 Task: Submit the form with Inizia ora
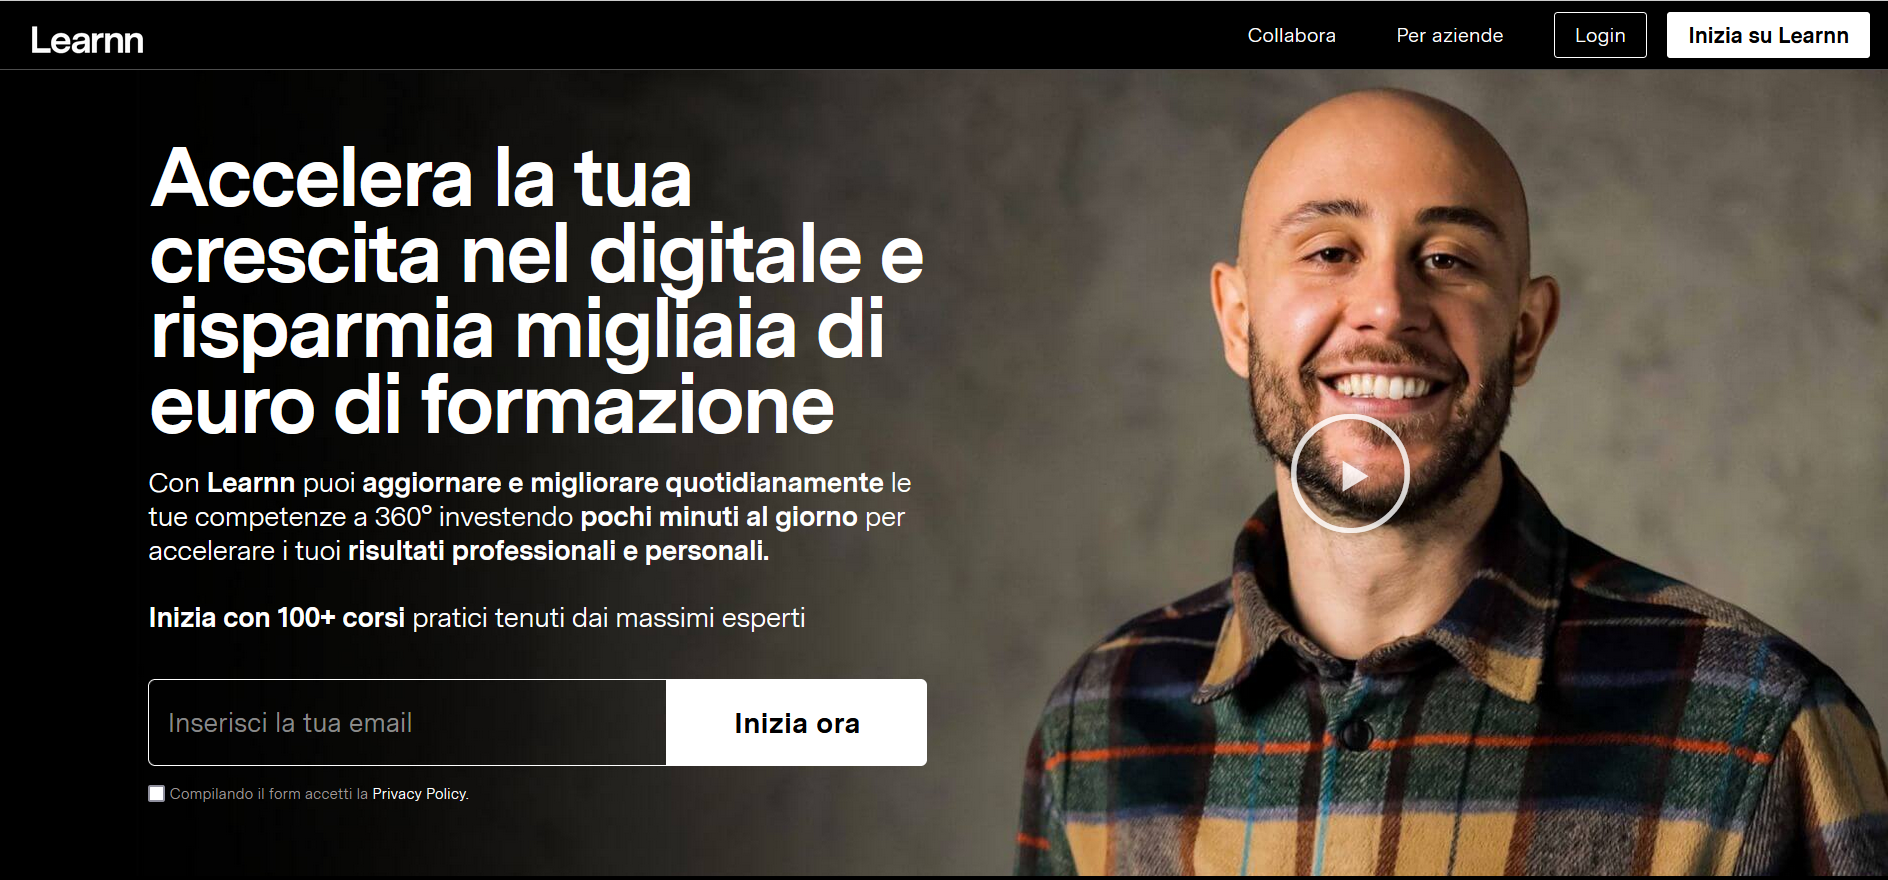pos(796,723)
